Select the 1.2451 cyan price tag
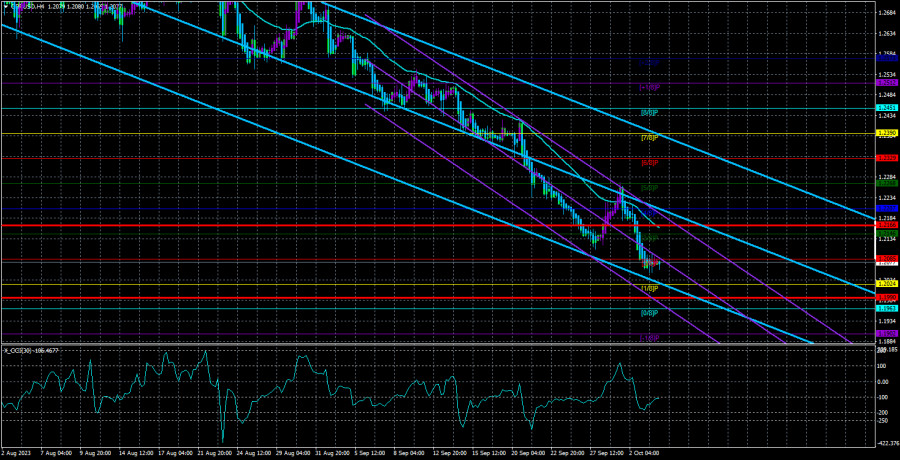 pos(885,108)
